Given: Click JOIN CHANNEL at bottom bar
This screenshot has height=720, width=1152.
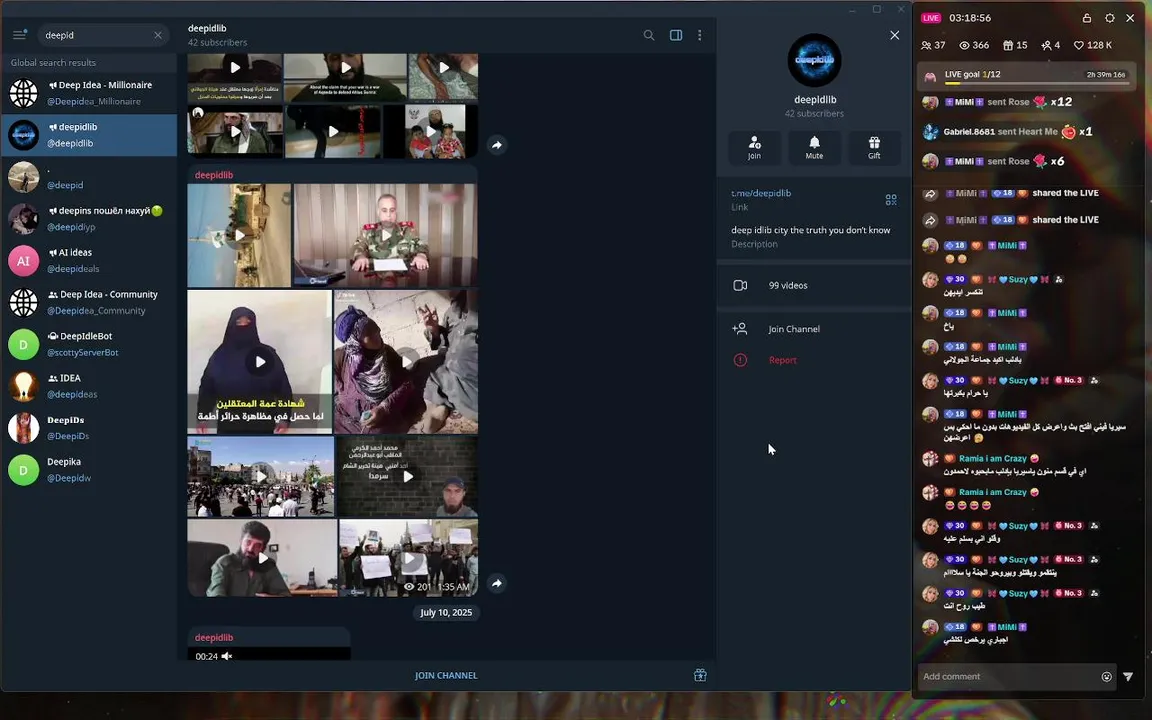Looking at the screenshot, I should click(446, 675).
